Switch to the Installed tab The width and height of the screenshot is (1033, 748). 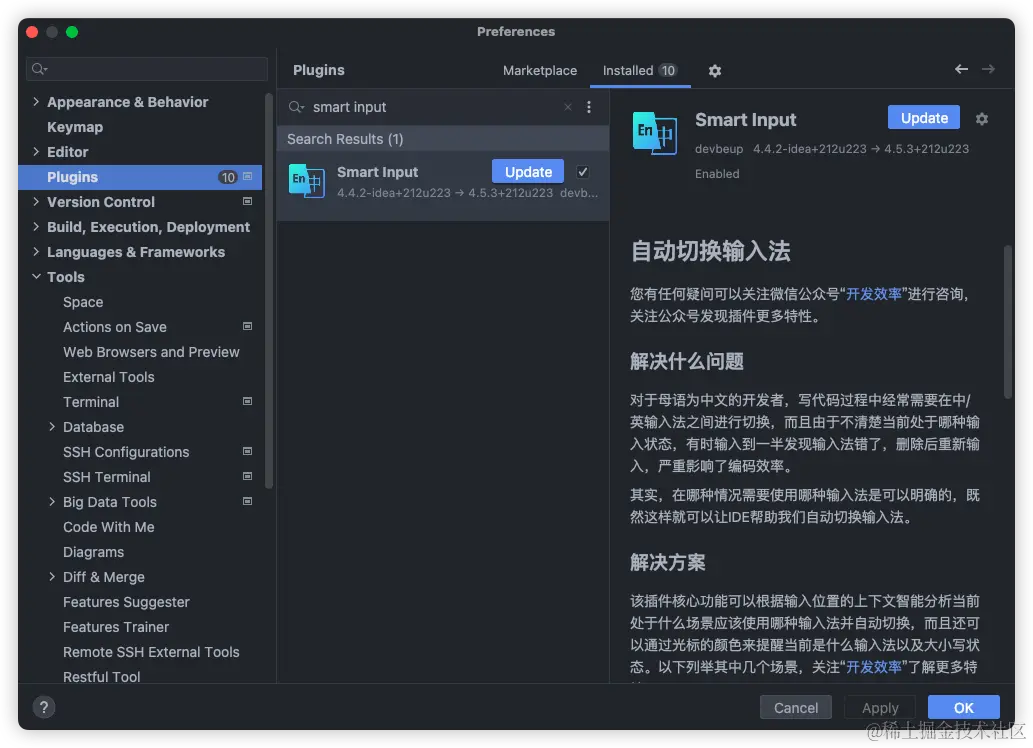(x=639, y=71)
